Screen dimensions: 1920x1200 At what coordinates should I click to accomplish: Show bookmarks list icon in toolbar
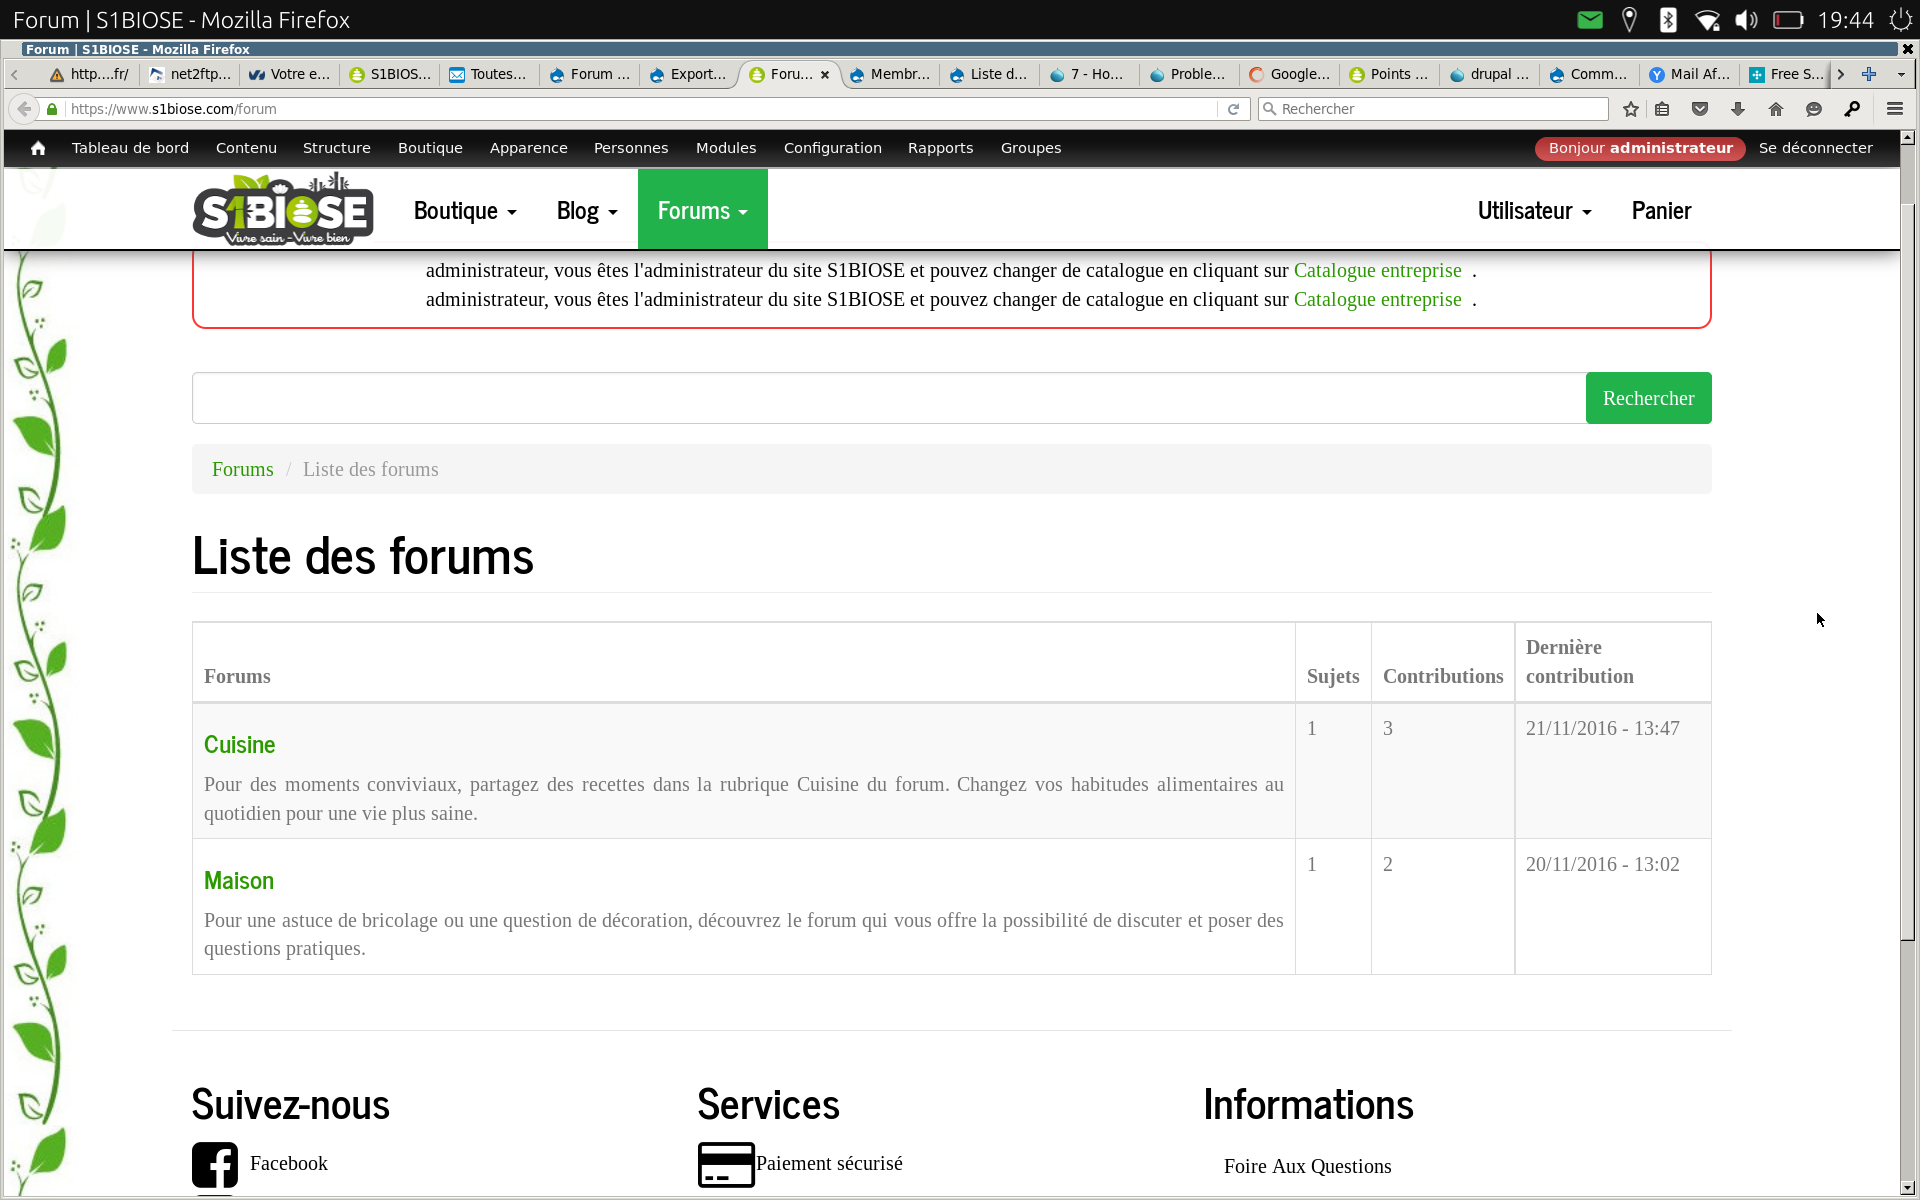[x=1662, y=109]
